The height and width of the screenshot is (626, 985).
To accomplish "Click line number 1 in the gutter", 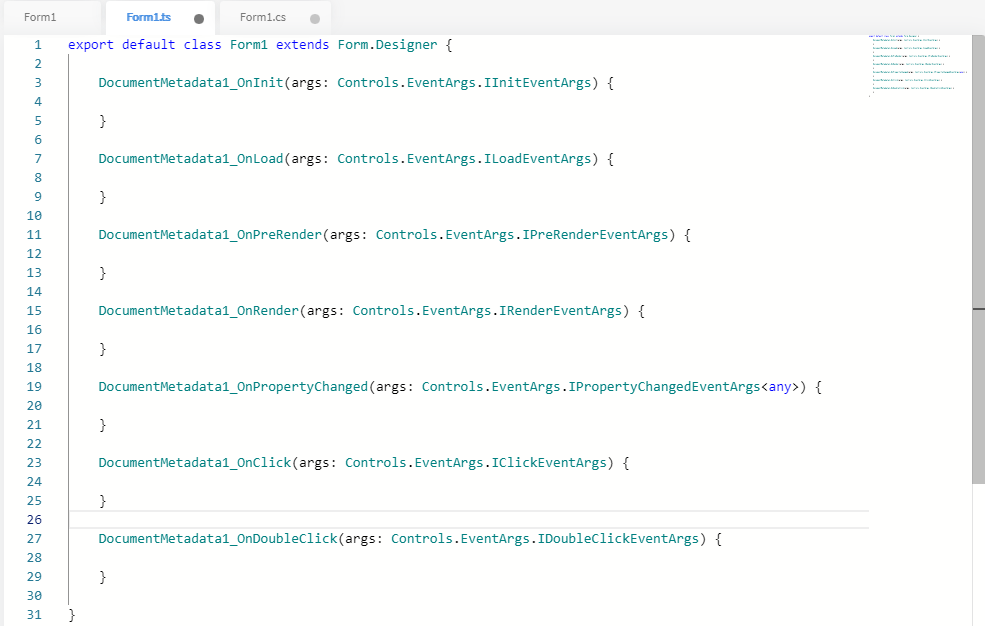I will (37, 45).
